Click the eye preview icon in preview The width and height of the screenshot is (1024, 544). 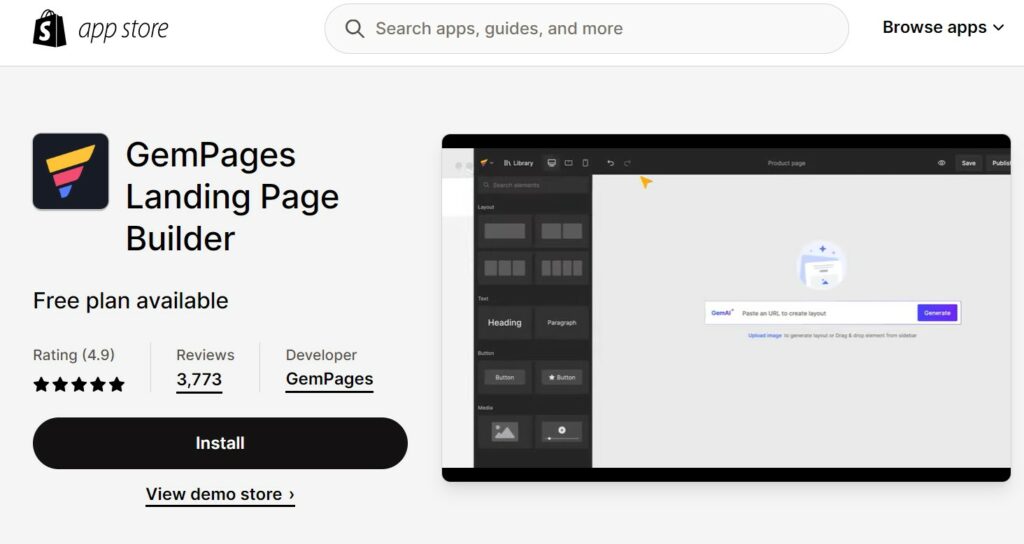tap(942, 163)
